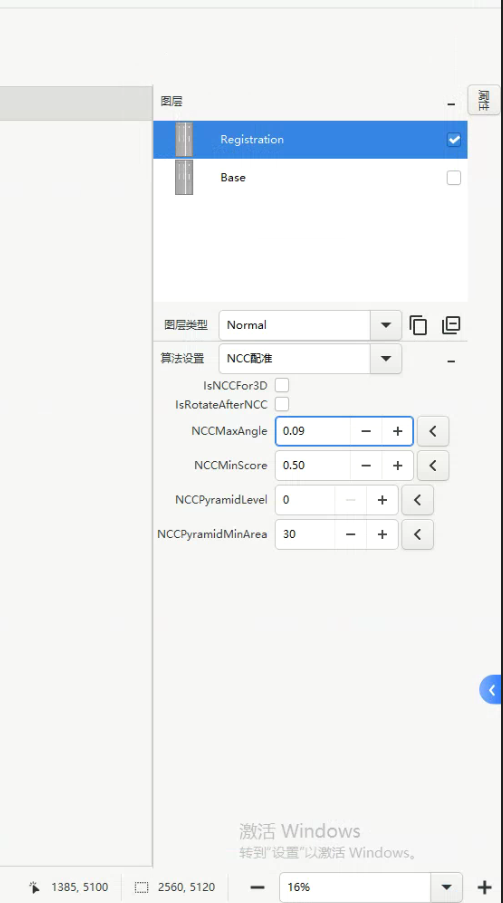The height and width of the screenshot is (903, 503).
Task: Uncheck the Registration layer checkbox
Action: tap(454, 139)
